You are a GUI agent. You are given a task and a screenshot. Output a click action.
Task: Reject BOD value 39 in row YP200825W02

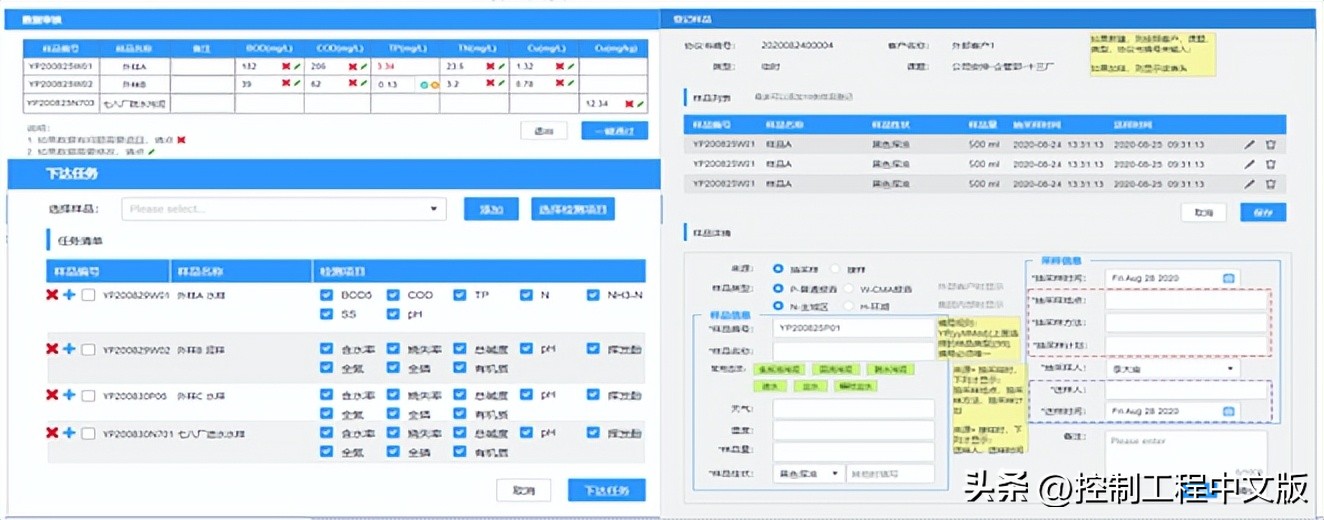pyautogui.click(x=286, y=84)
